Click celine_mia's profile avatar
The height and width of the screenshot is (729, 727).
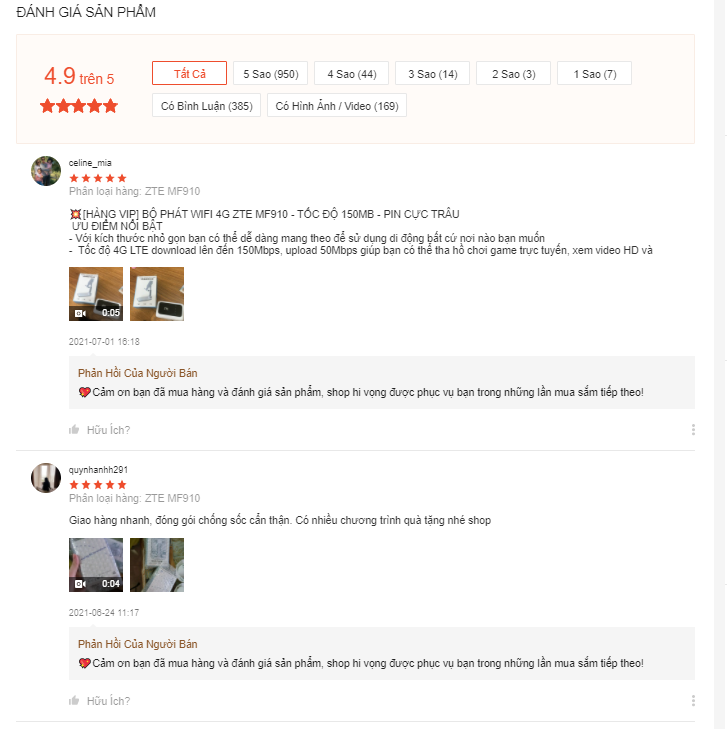click(46, 171)
